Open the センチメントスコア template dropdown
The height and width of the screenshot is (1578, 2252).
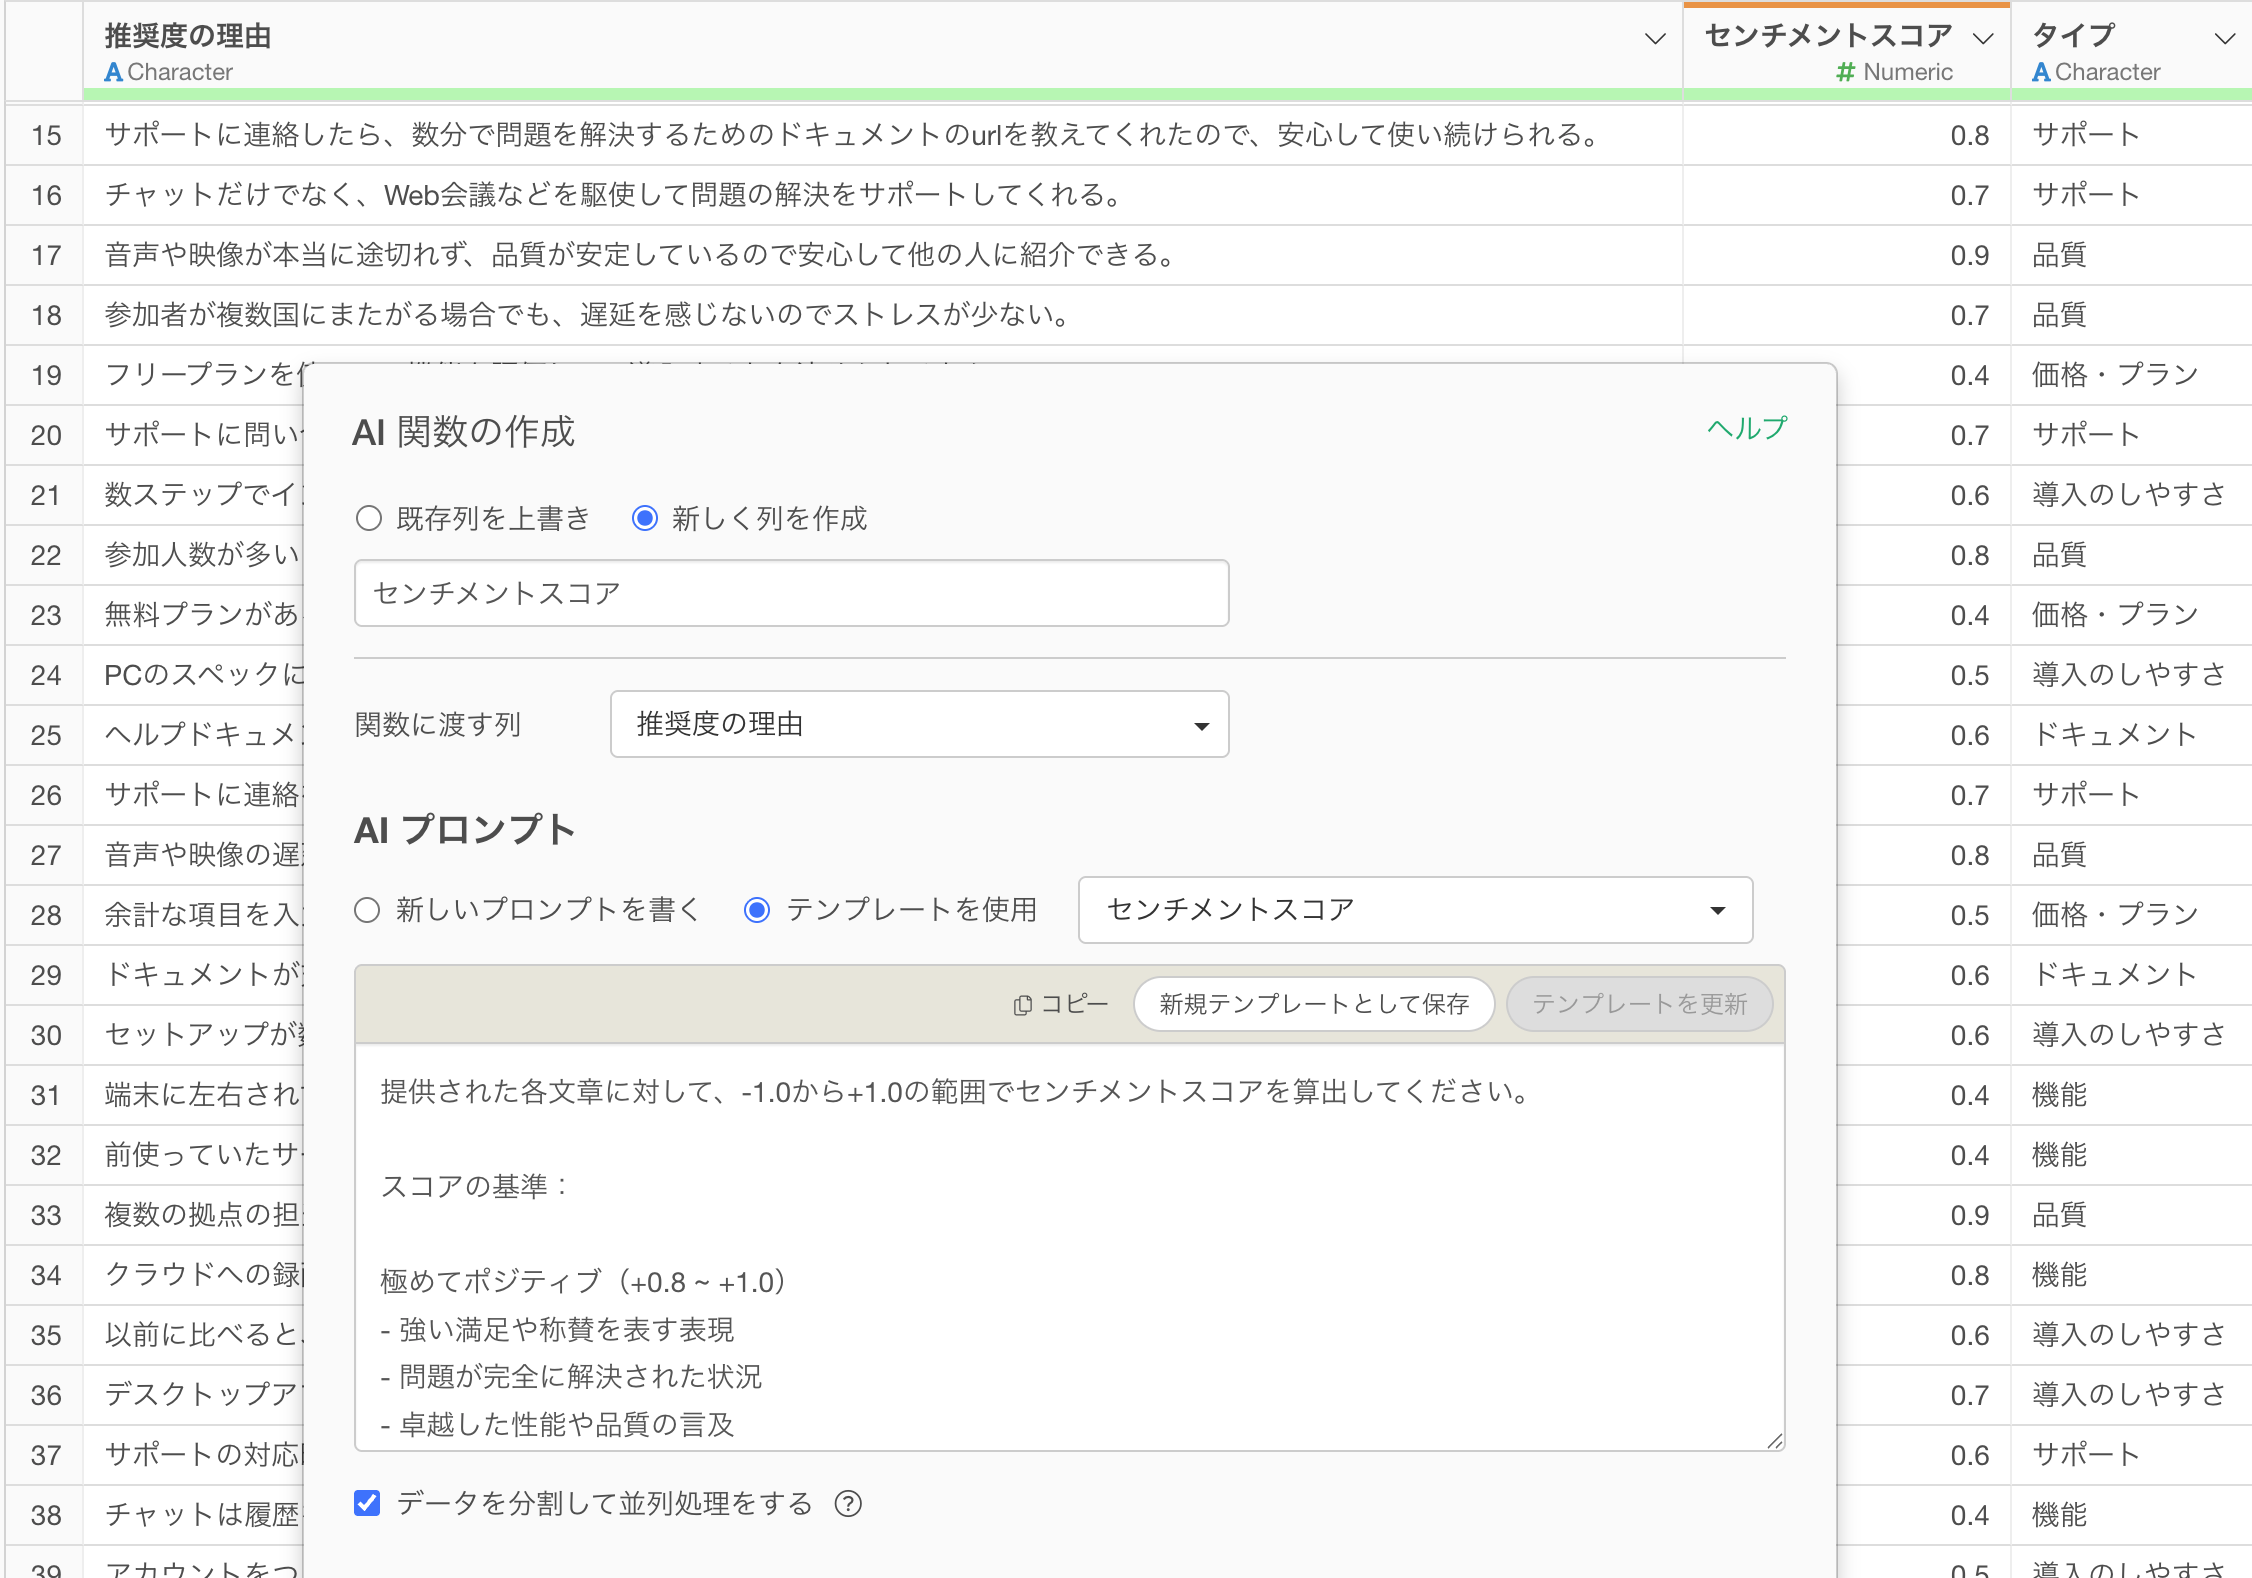click(1415, 910)
